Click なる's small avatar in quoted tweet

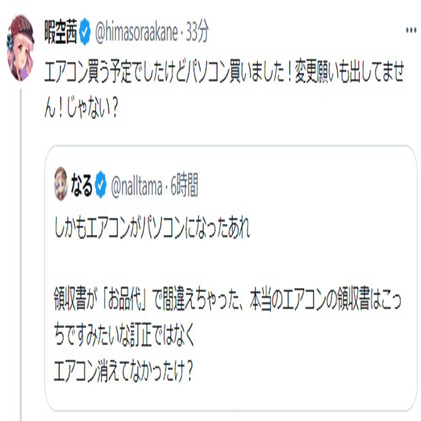point(61,183)
